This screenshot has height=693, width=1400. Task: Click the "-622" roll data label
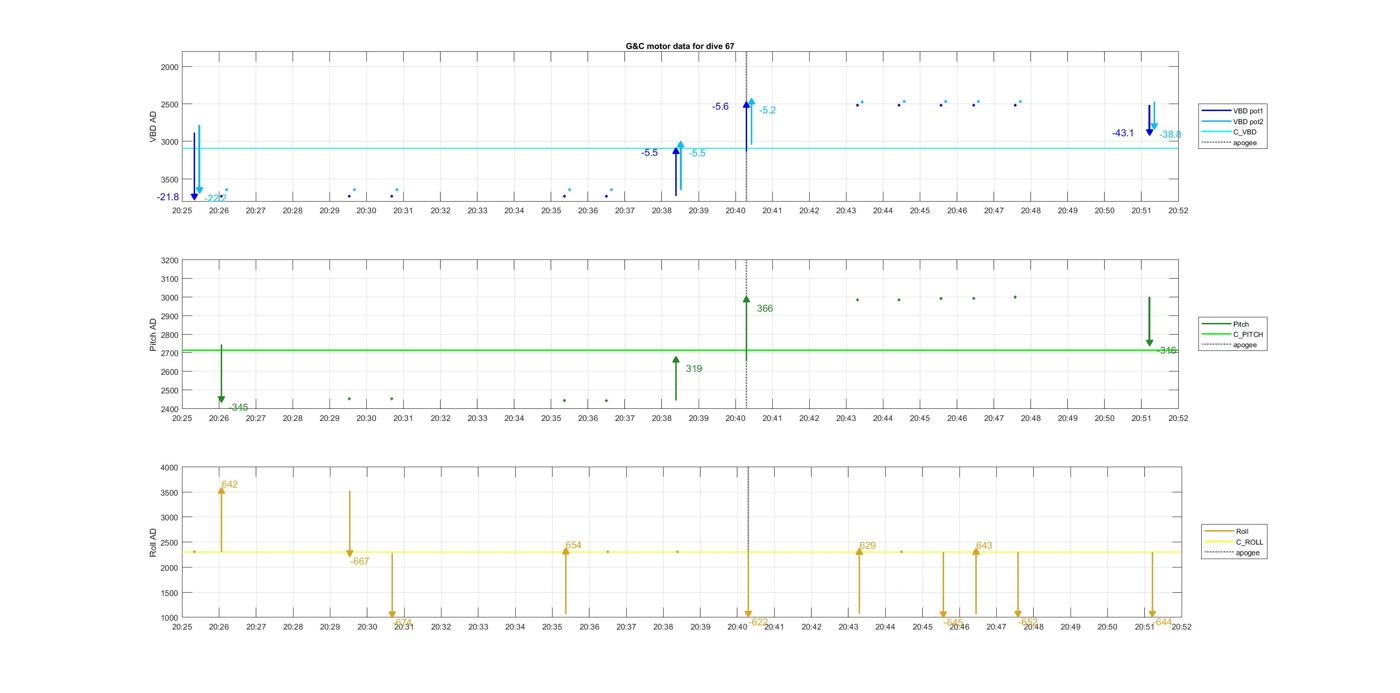[759, 622]
